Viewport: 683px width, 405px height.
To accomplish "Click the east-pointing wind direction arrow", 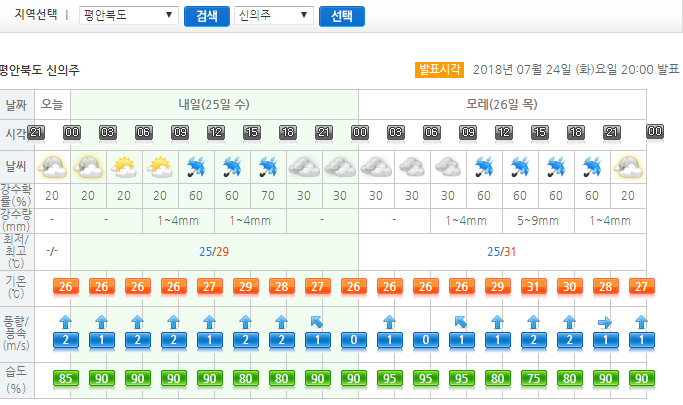I will tap(604, 322).
